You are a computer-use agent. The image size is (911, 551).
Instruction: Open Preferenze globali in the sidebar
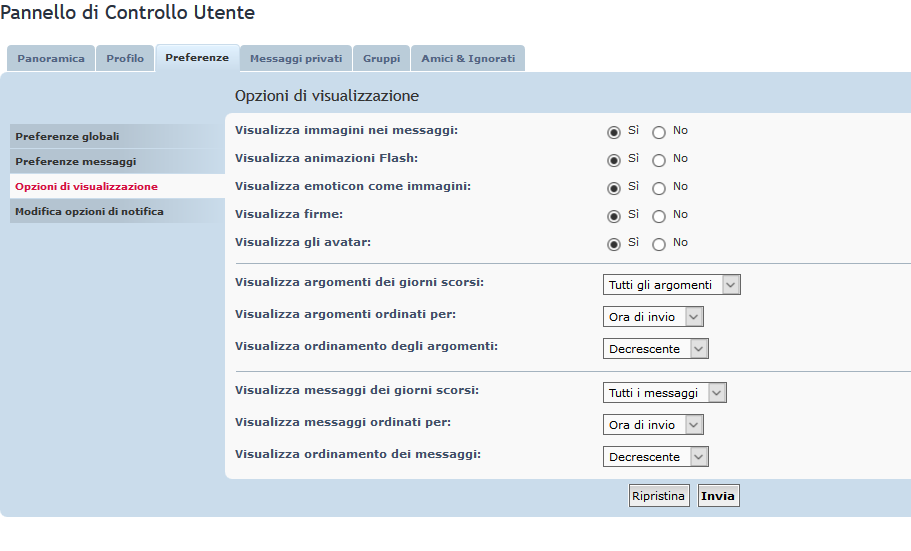click(x=67, y=136)
